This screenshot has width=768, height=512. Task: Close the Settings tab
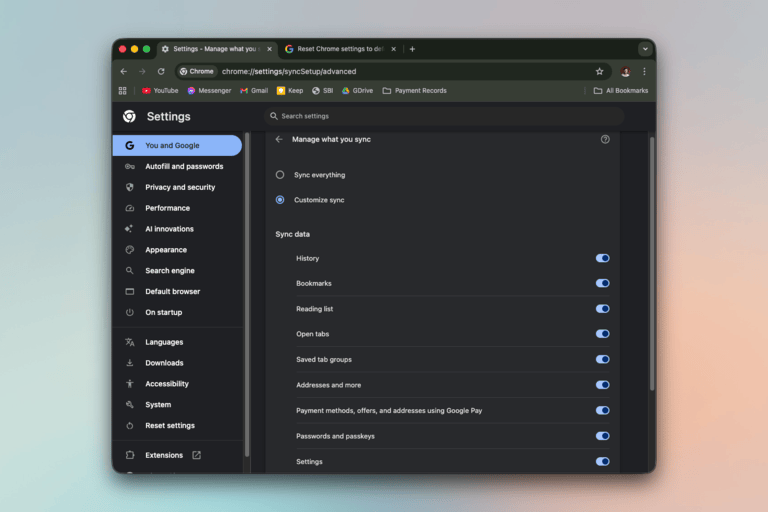coord(269,49)
